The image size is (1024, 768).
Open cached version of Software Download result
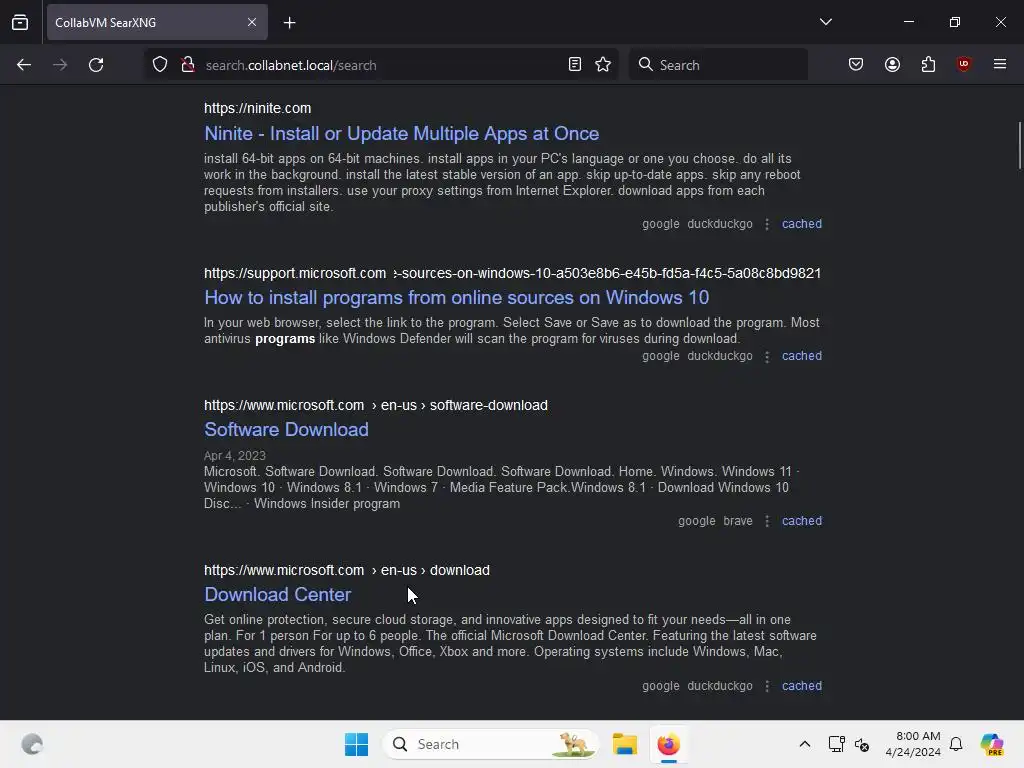click(802, 521)
